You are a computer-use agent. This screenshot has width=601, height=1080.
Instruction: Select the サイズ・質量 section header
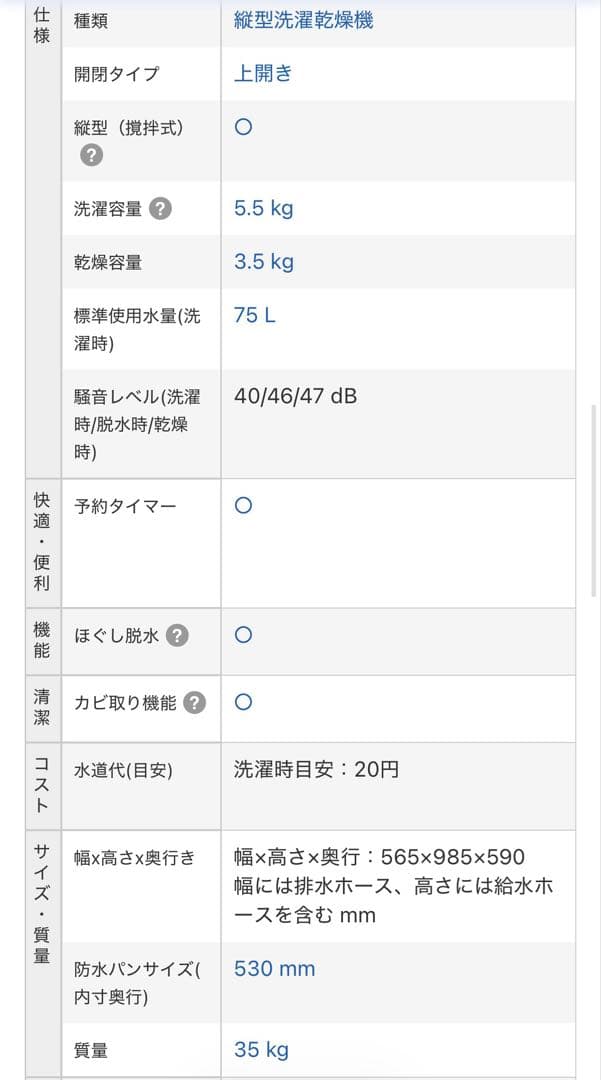(41, 905)
